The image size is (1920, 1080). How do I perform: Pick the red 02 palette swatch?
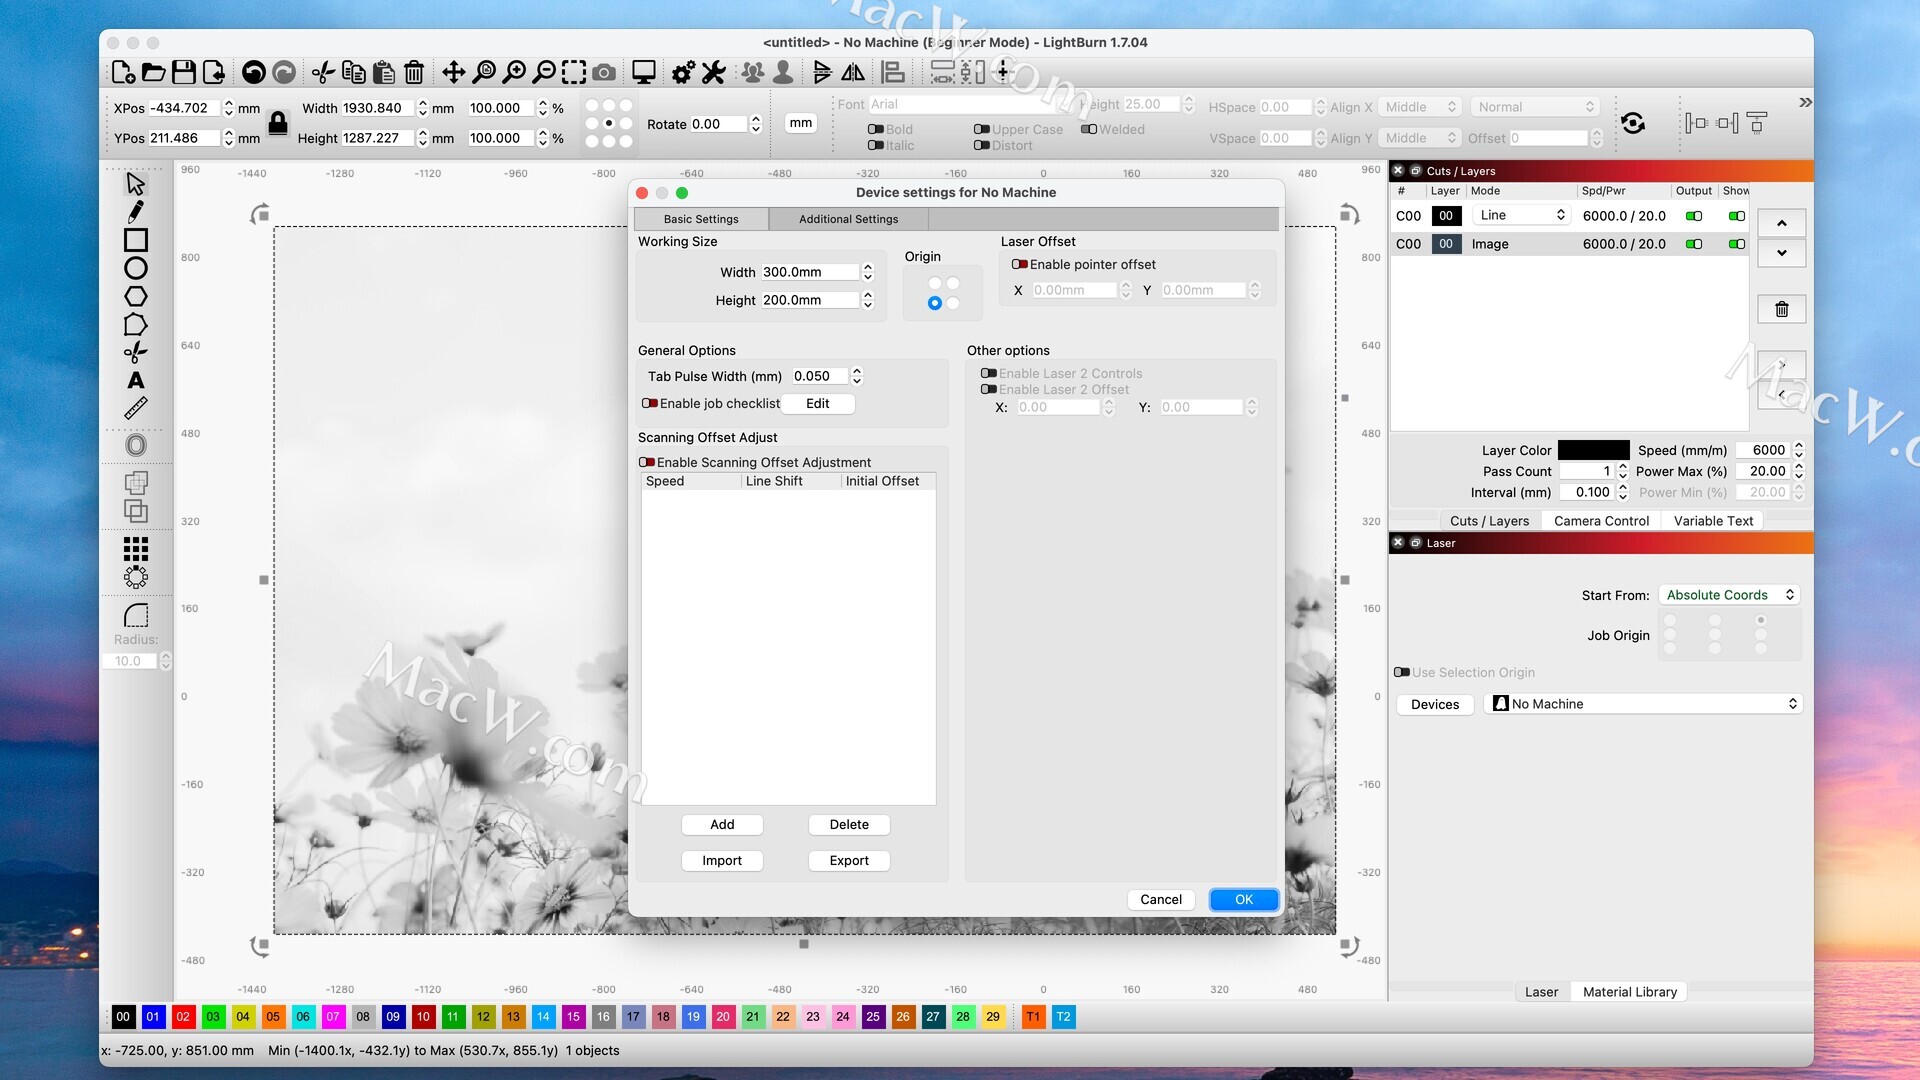[x=183, y=1017]
